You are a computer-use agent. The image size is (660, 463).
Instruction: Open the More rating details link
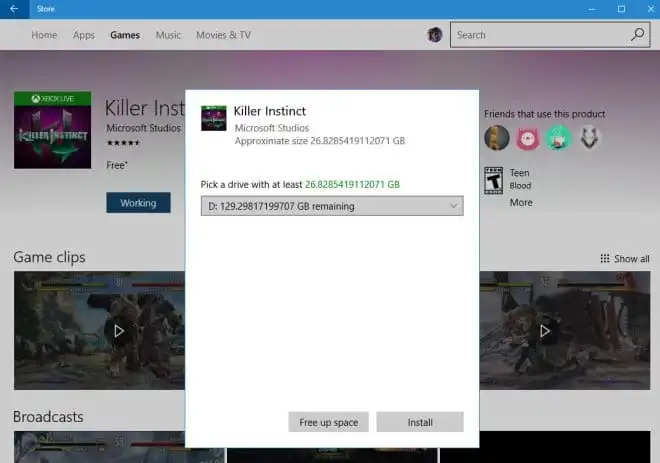[521, 202]
